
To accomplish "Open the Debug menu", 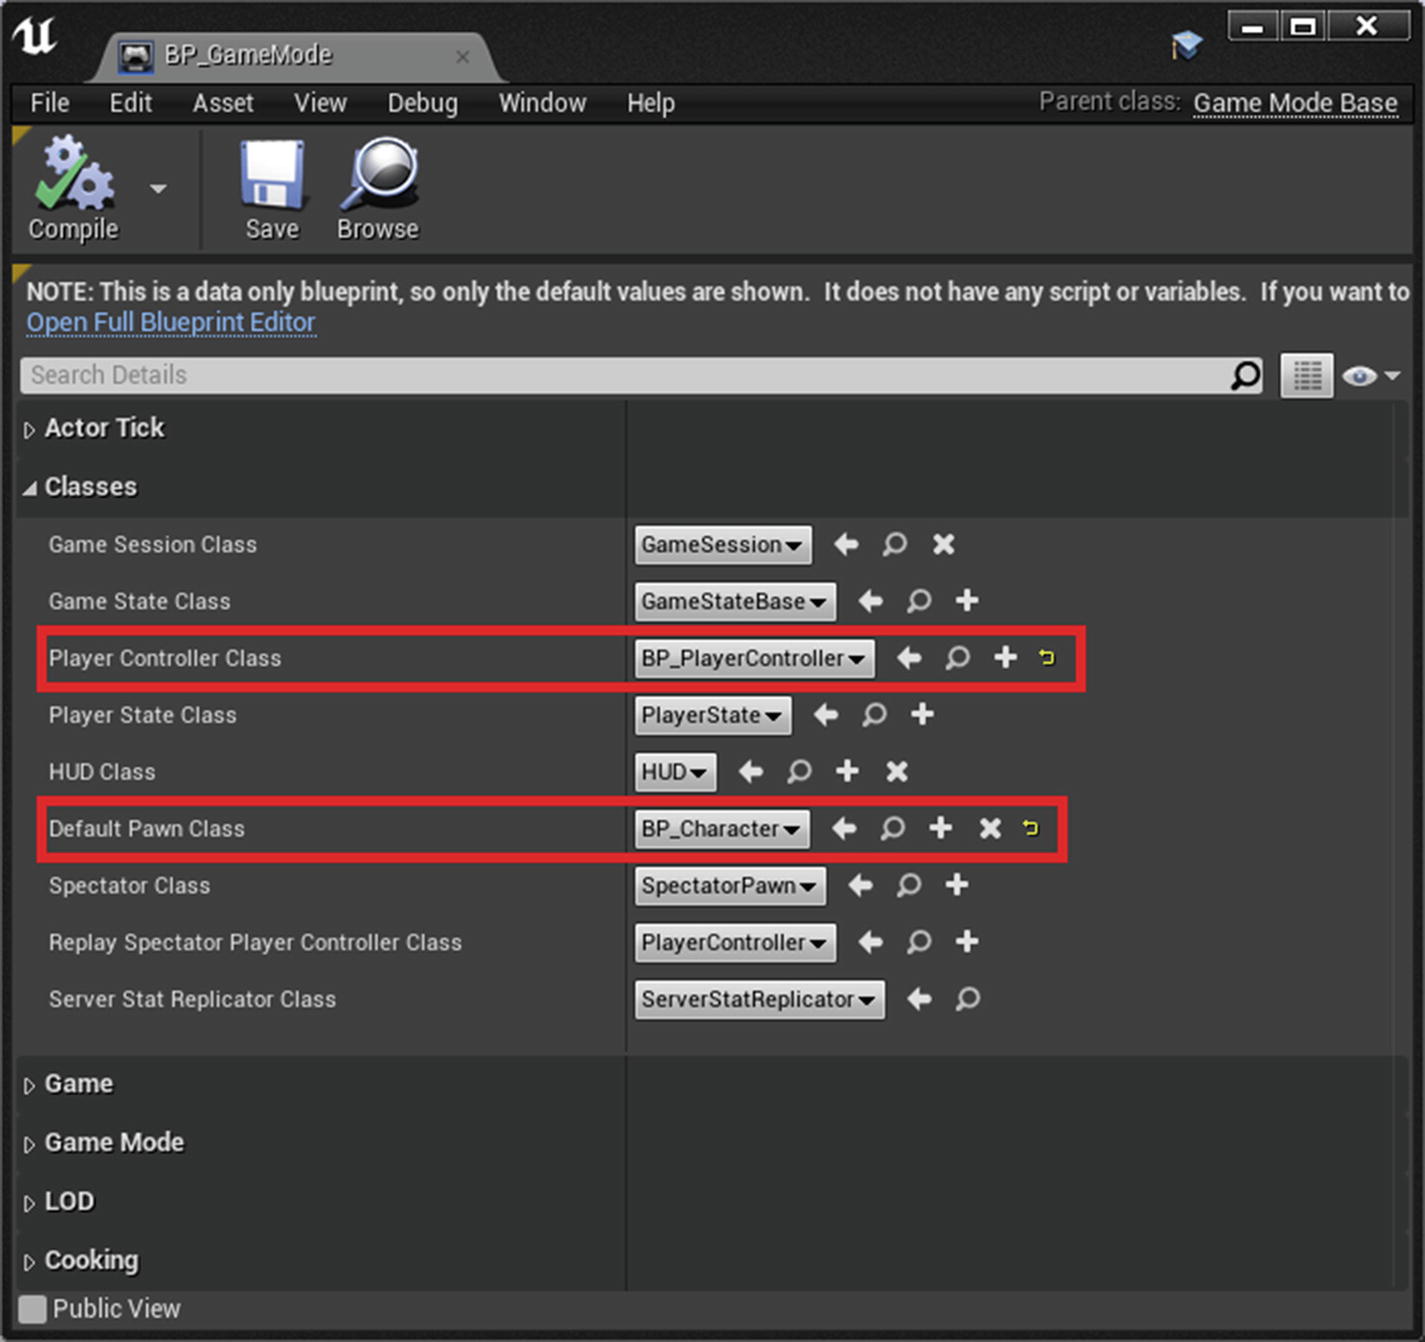I will [x=422, y=103].
